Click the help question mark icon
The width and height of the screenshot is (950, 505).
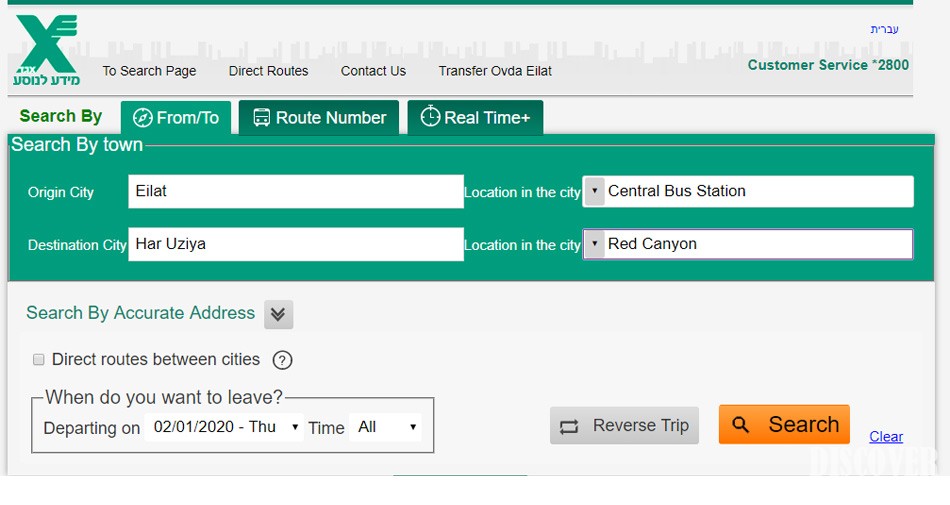283,361
